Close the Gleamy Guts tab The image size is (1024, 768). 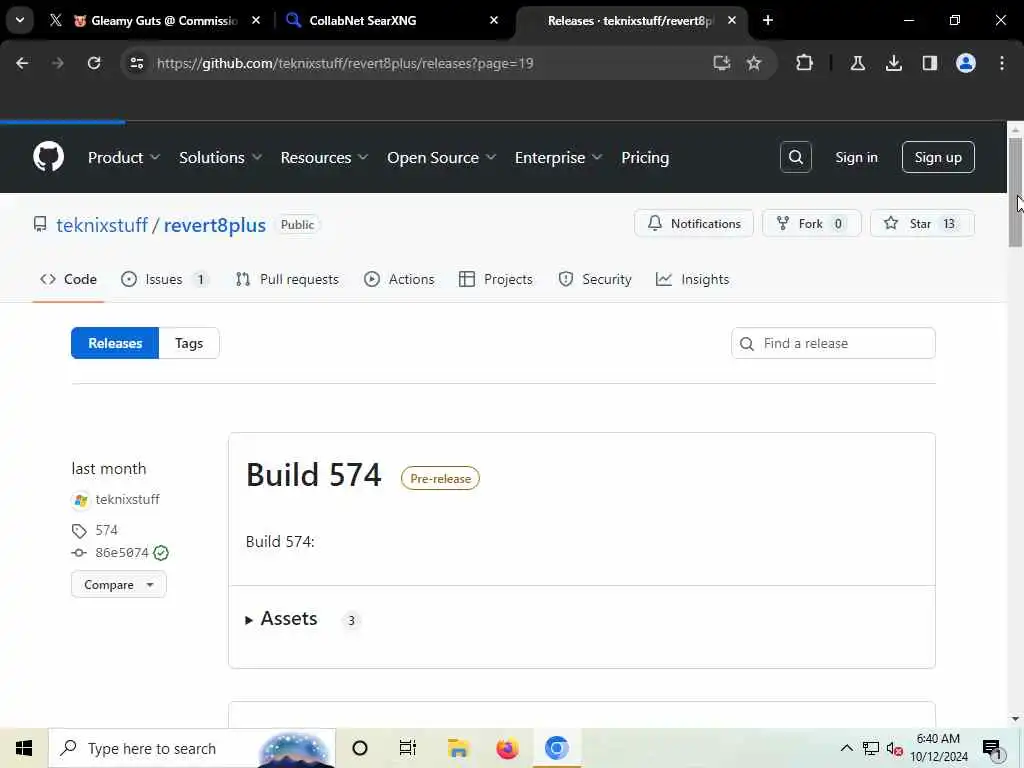(256, 20)
